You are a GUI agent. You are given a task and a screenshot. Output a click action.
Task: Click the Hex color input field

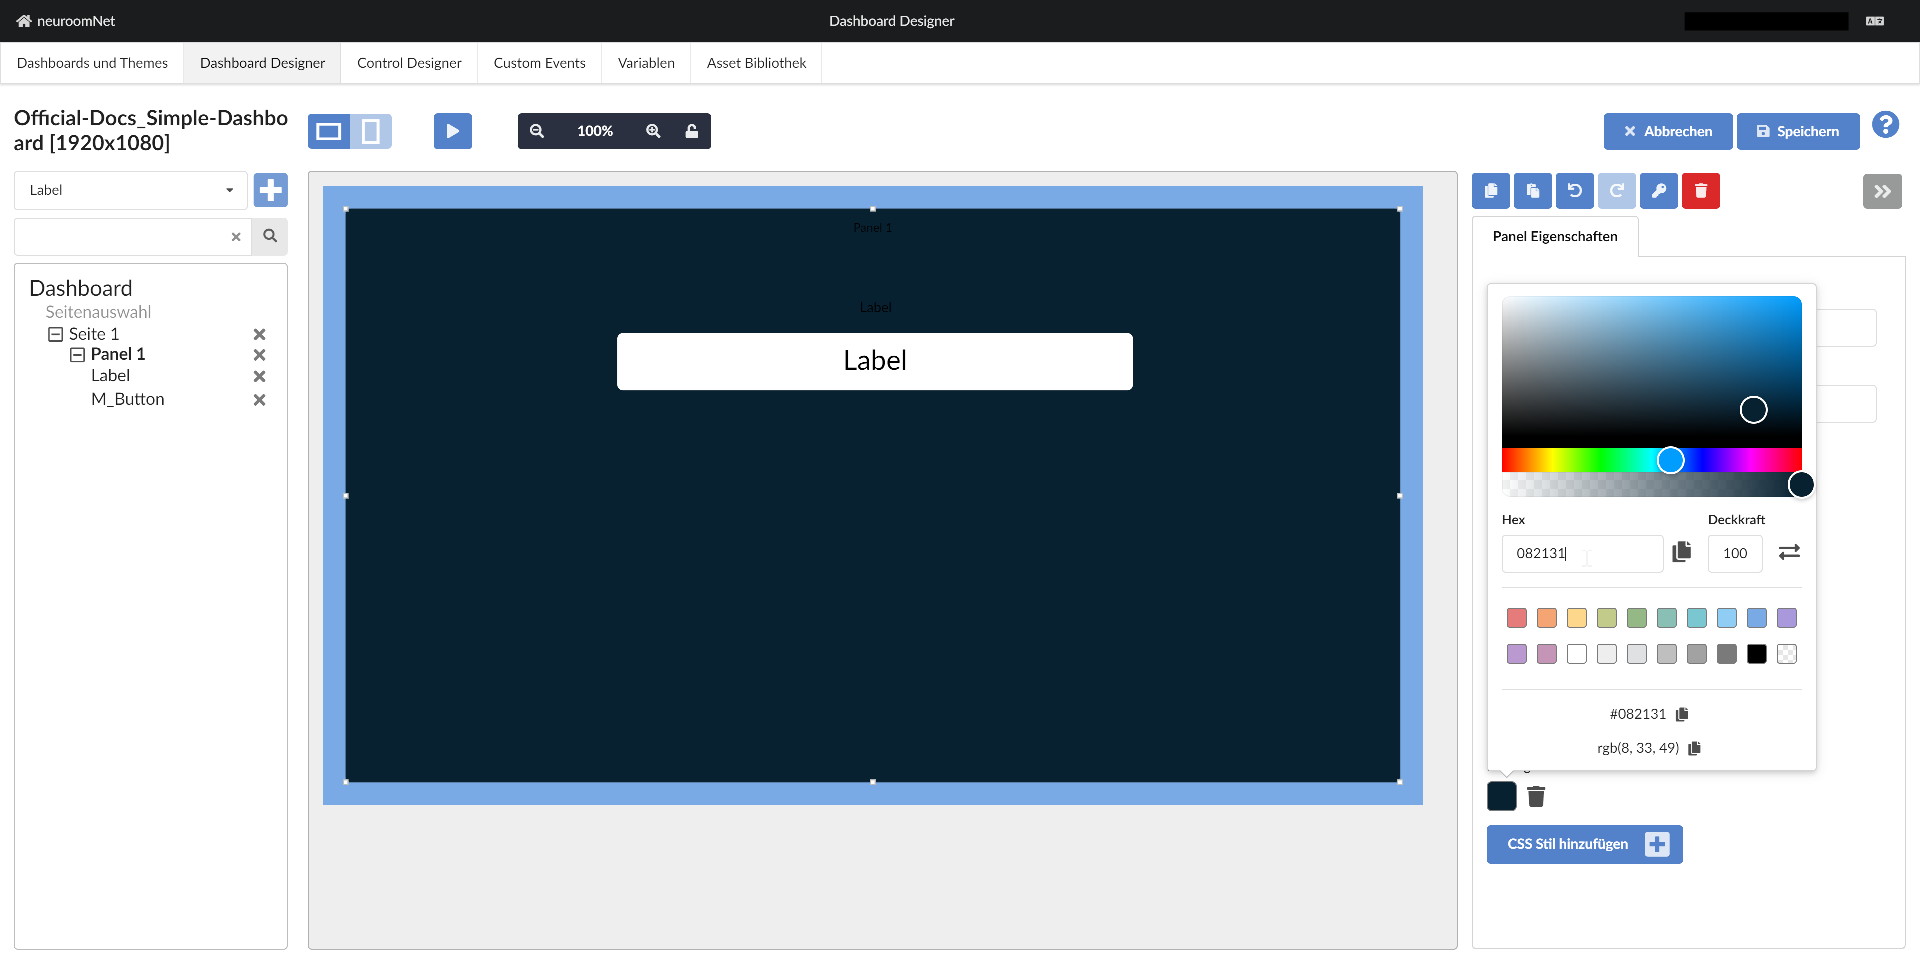pos(1581,553)
